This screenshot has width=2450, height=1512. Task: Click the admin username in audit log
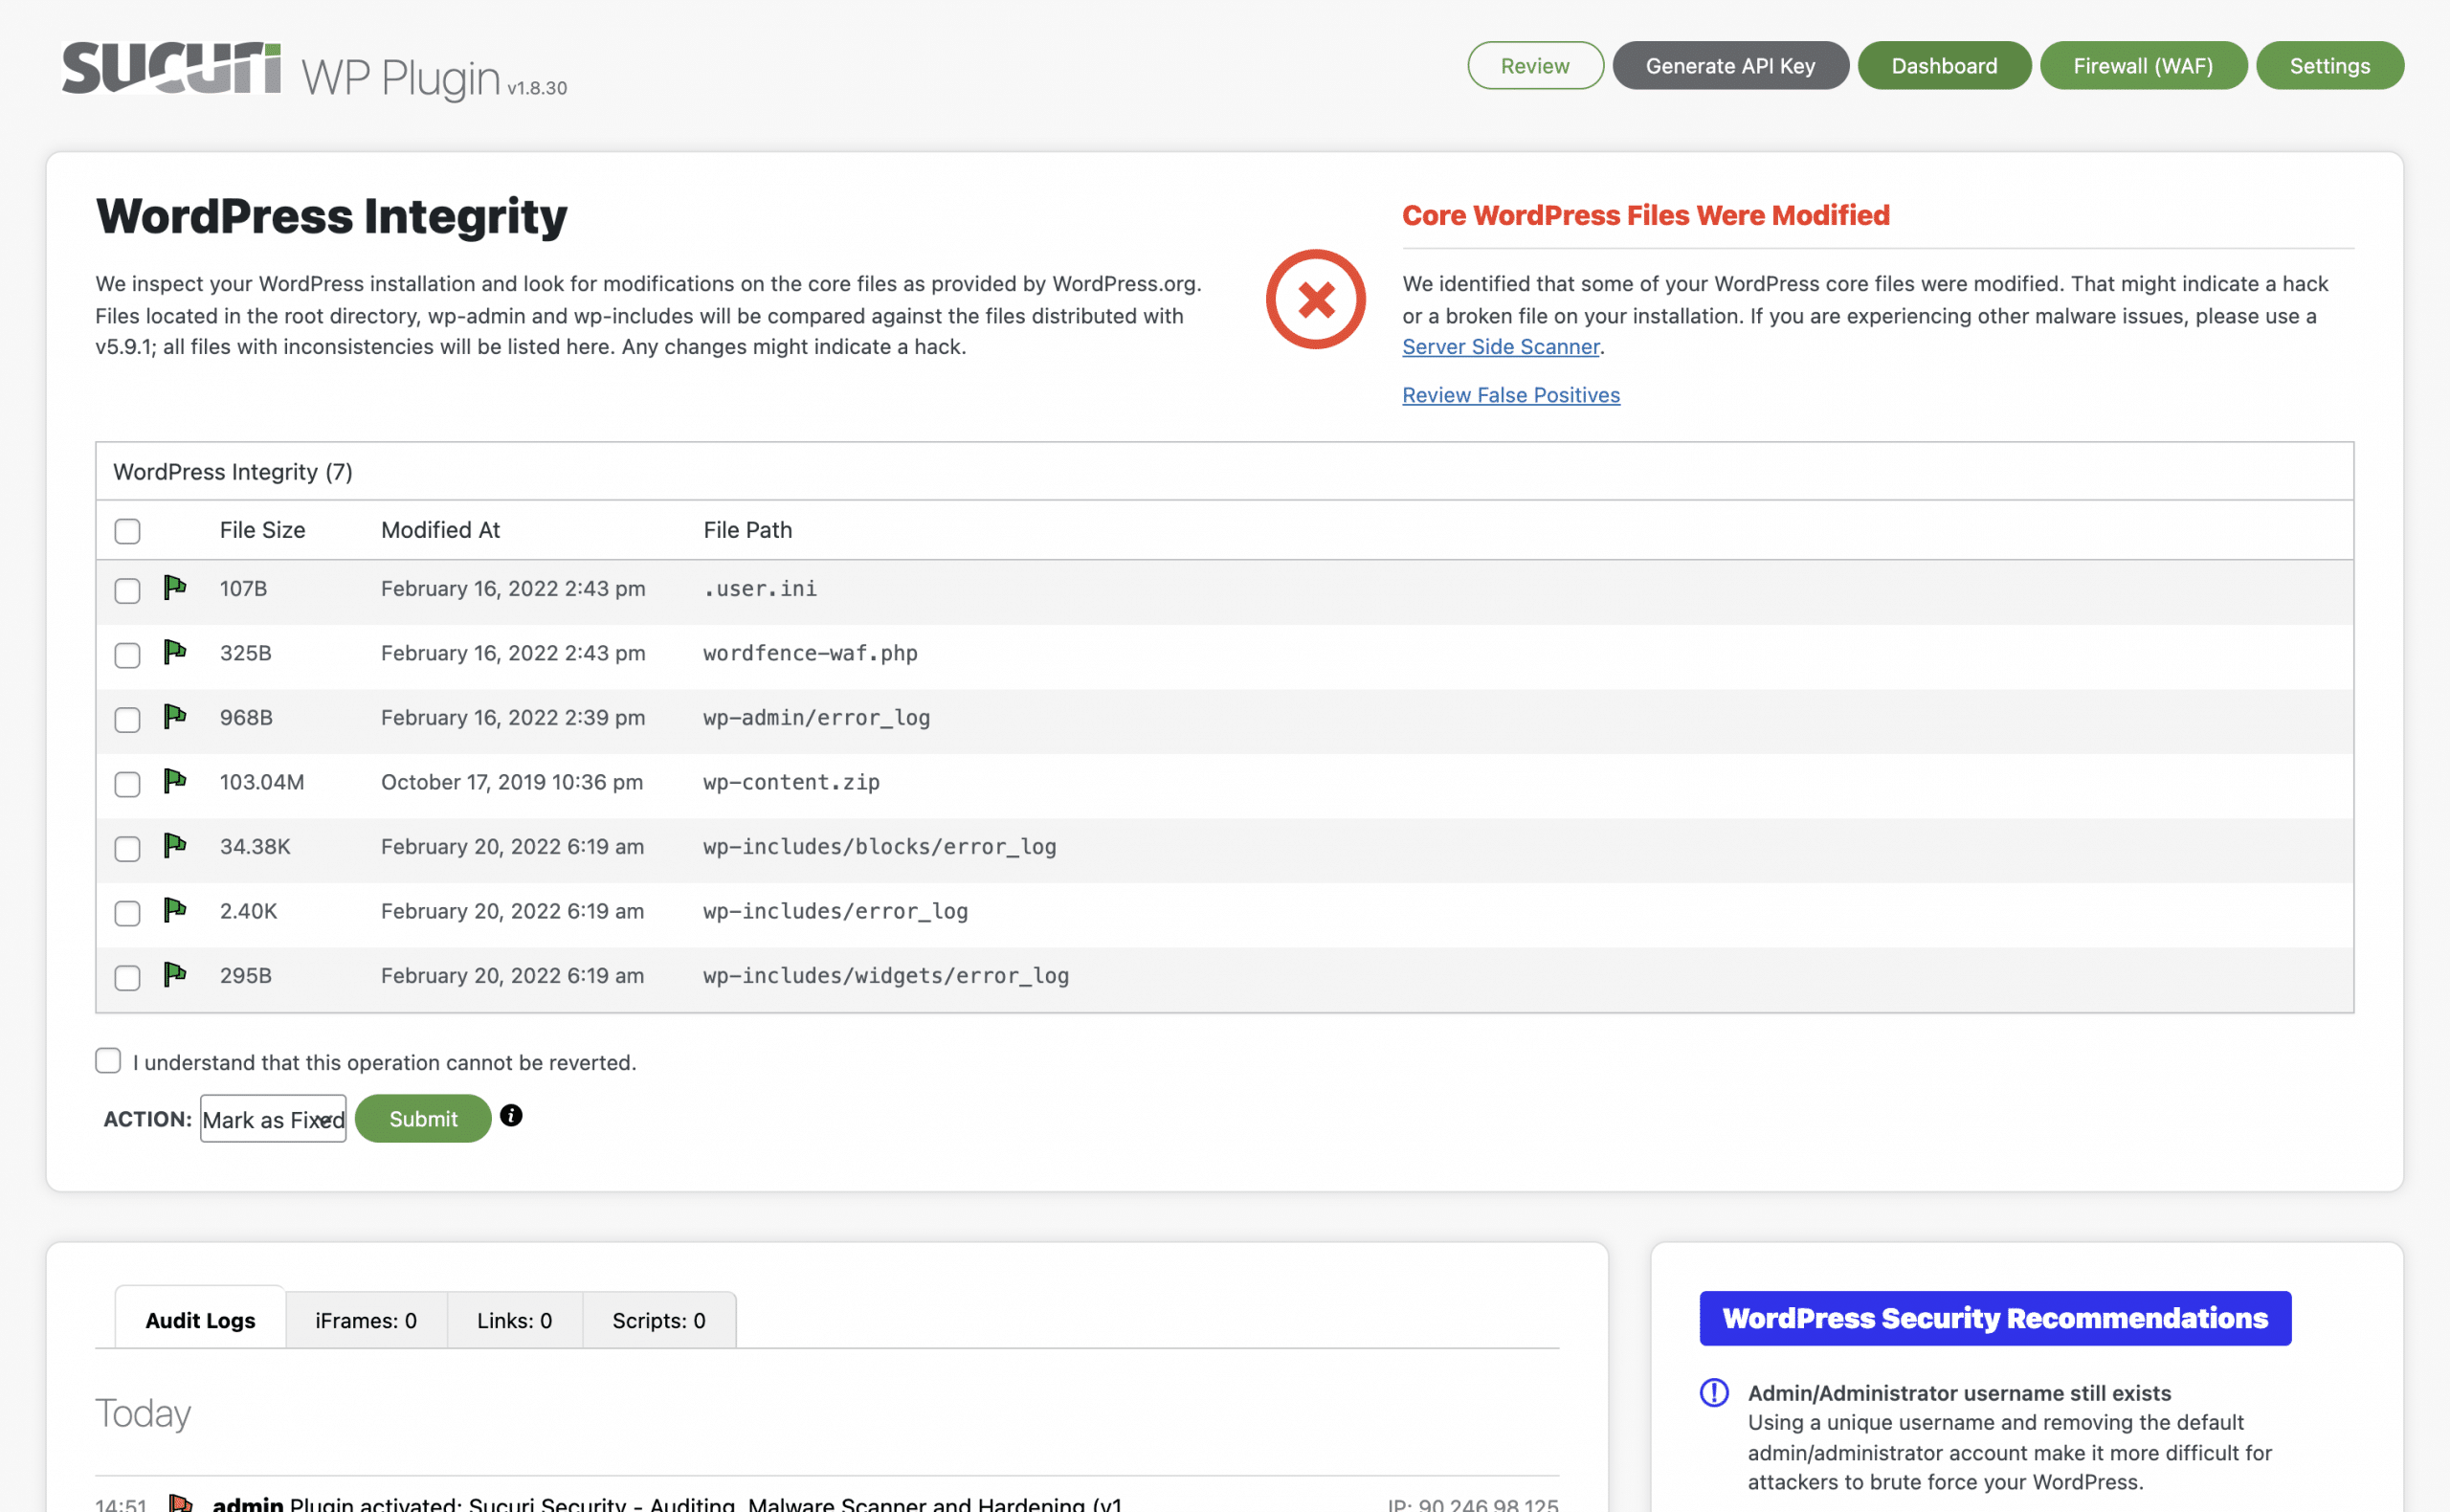point(247,1502)
